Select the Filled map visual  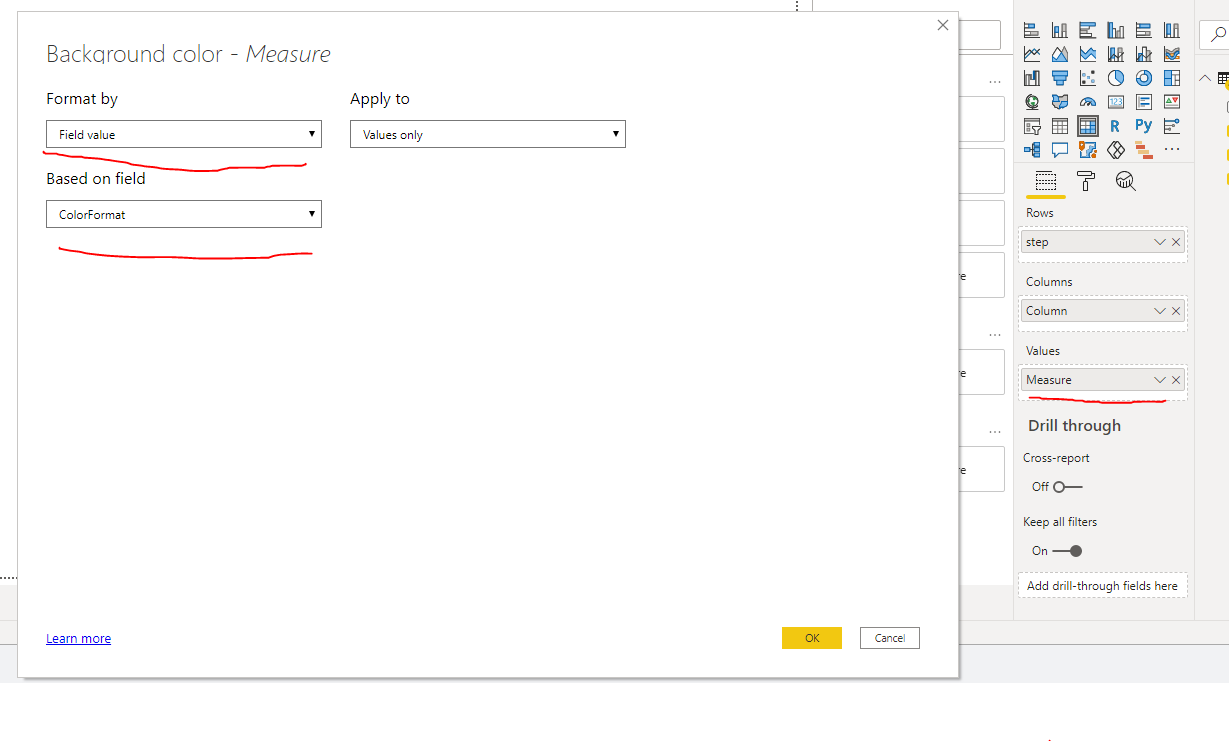point(1060,102)
